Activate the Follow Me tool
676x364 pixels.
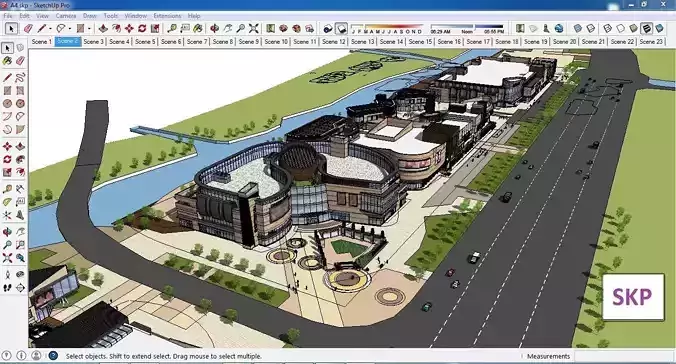click(20, 160)
